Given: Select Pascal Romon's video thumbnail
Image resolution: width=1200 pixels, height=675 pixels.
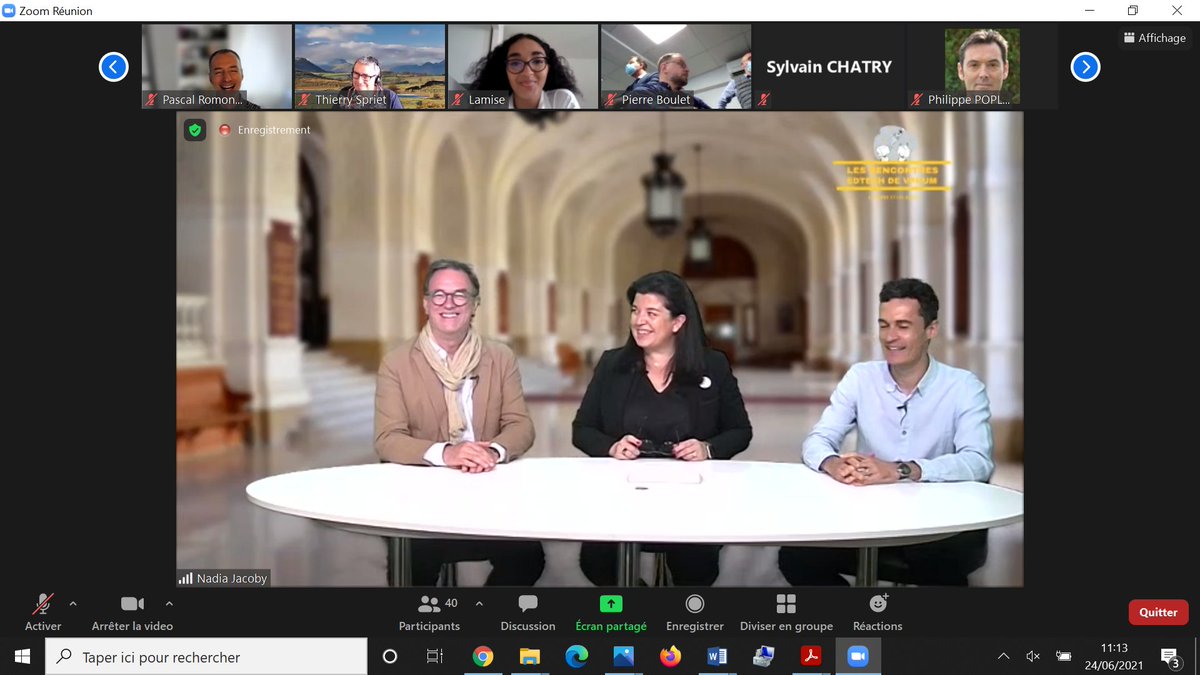Looking at the screenshot, I should pos(216,67).
